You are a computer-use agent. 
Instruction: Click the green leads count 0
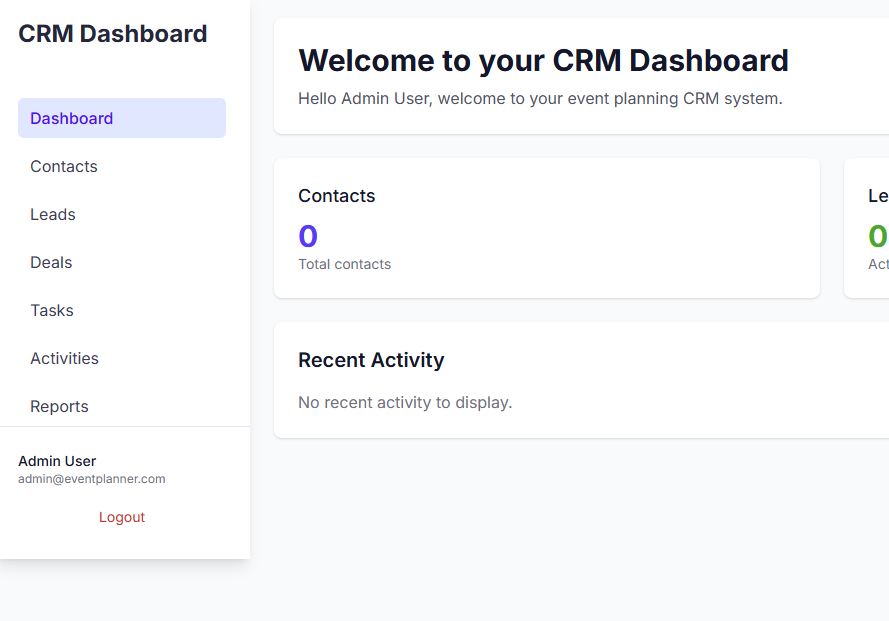pyautogui.click(x=878, y=236)
